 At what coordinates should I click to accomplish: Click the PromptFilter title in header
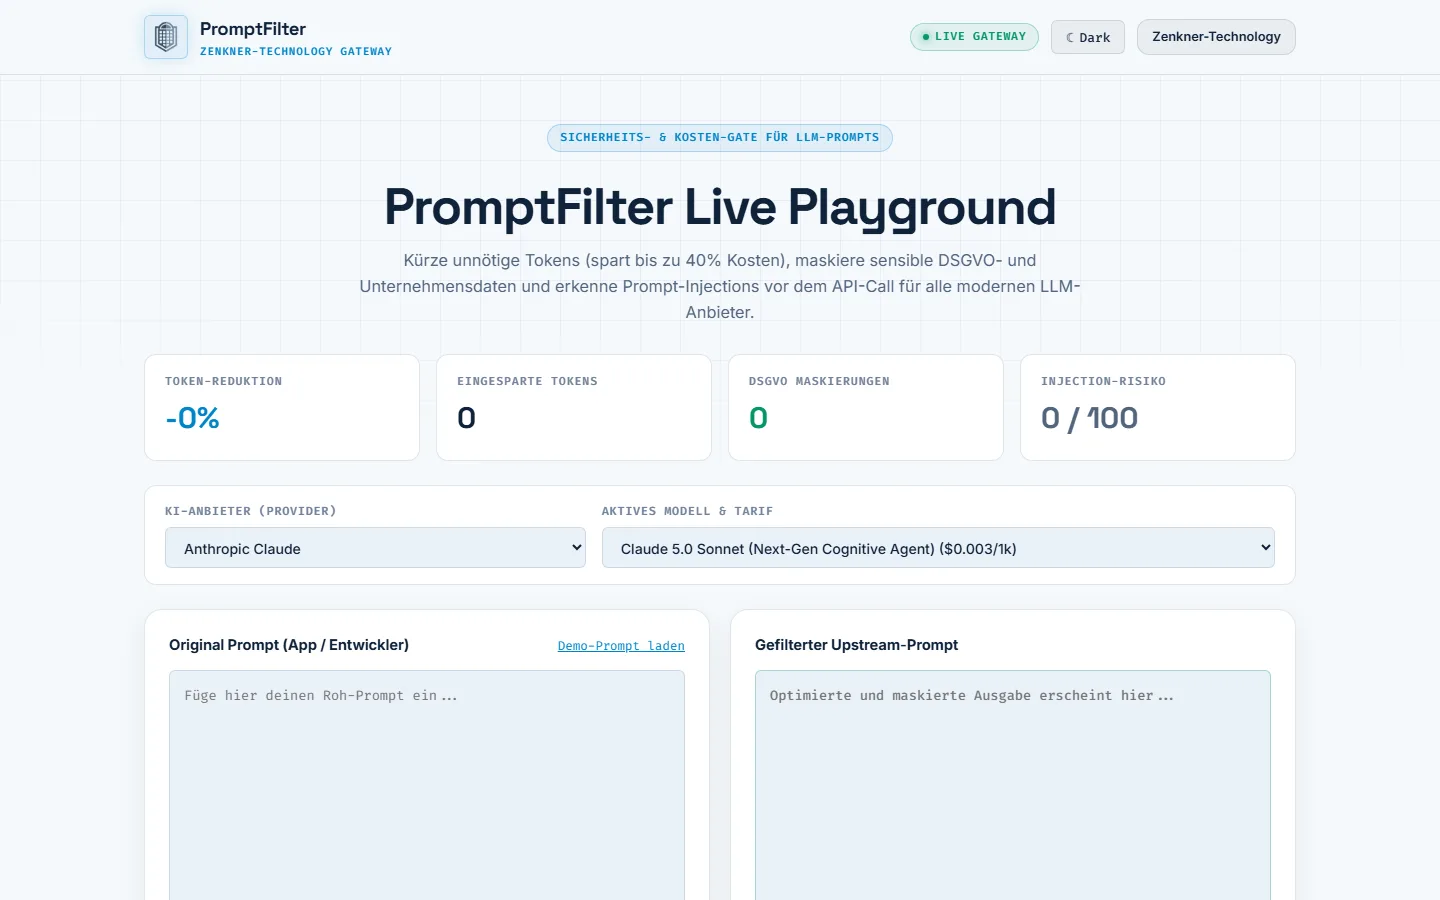point(253,29)
